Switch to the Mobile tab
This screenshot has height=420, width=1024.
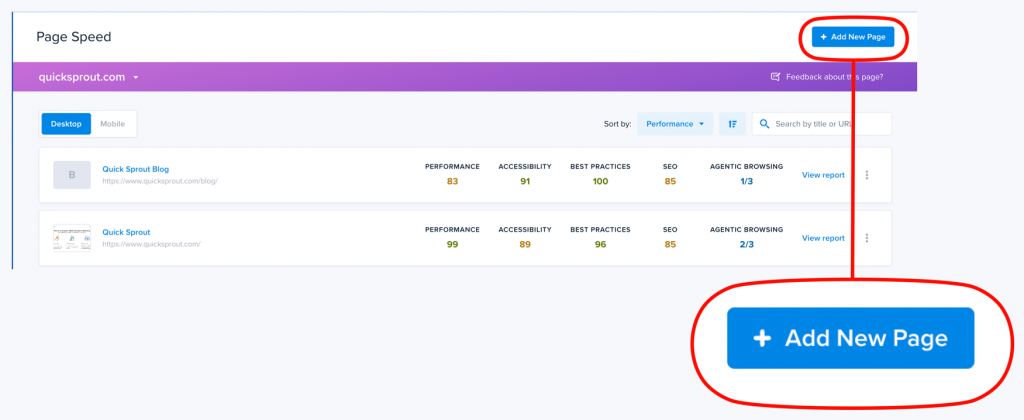click(112, 123)
